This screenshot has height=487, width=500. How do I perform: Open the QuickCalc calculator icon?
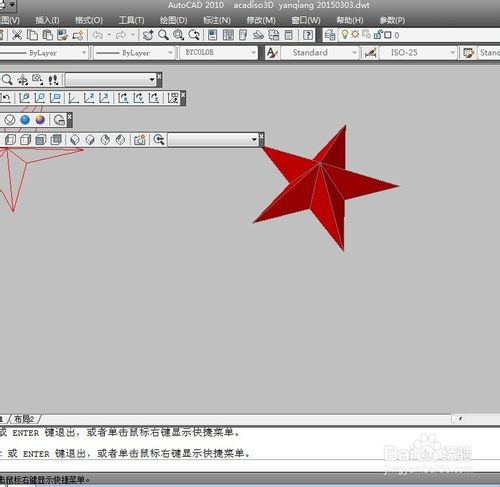[x=289, y=35]
